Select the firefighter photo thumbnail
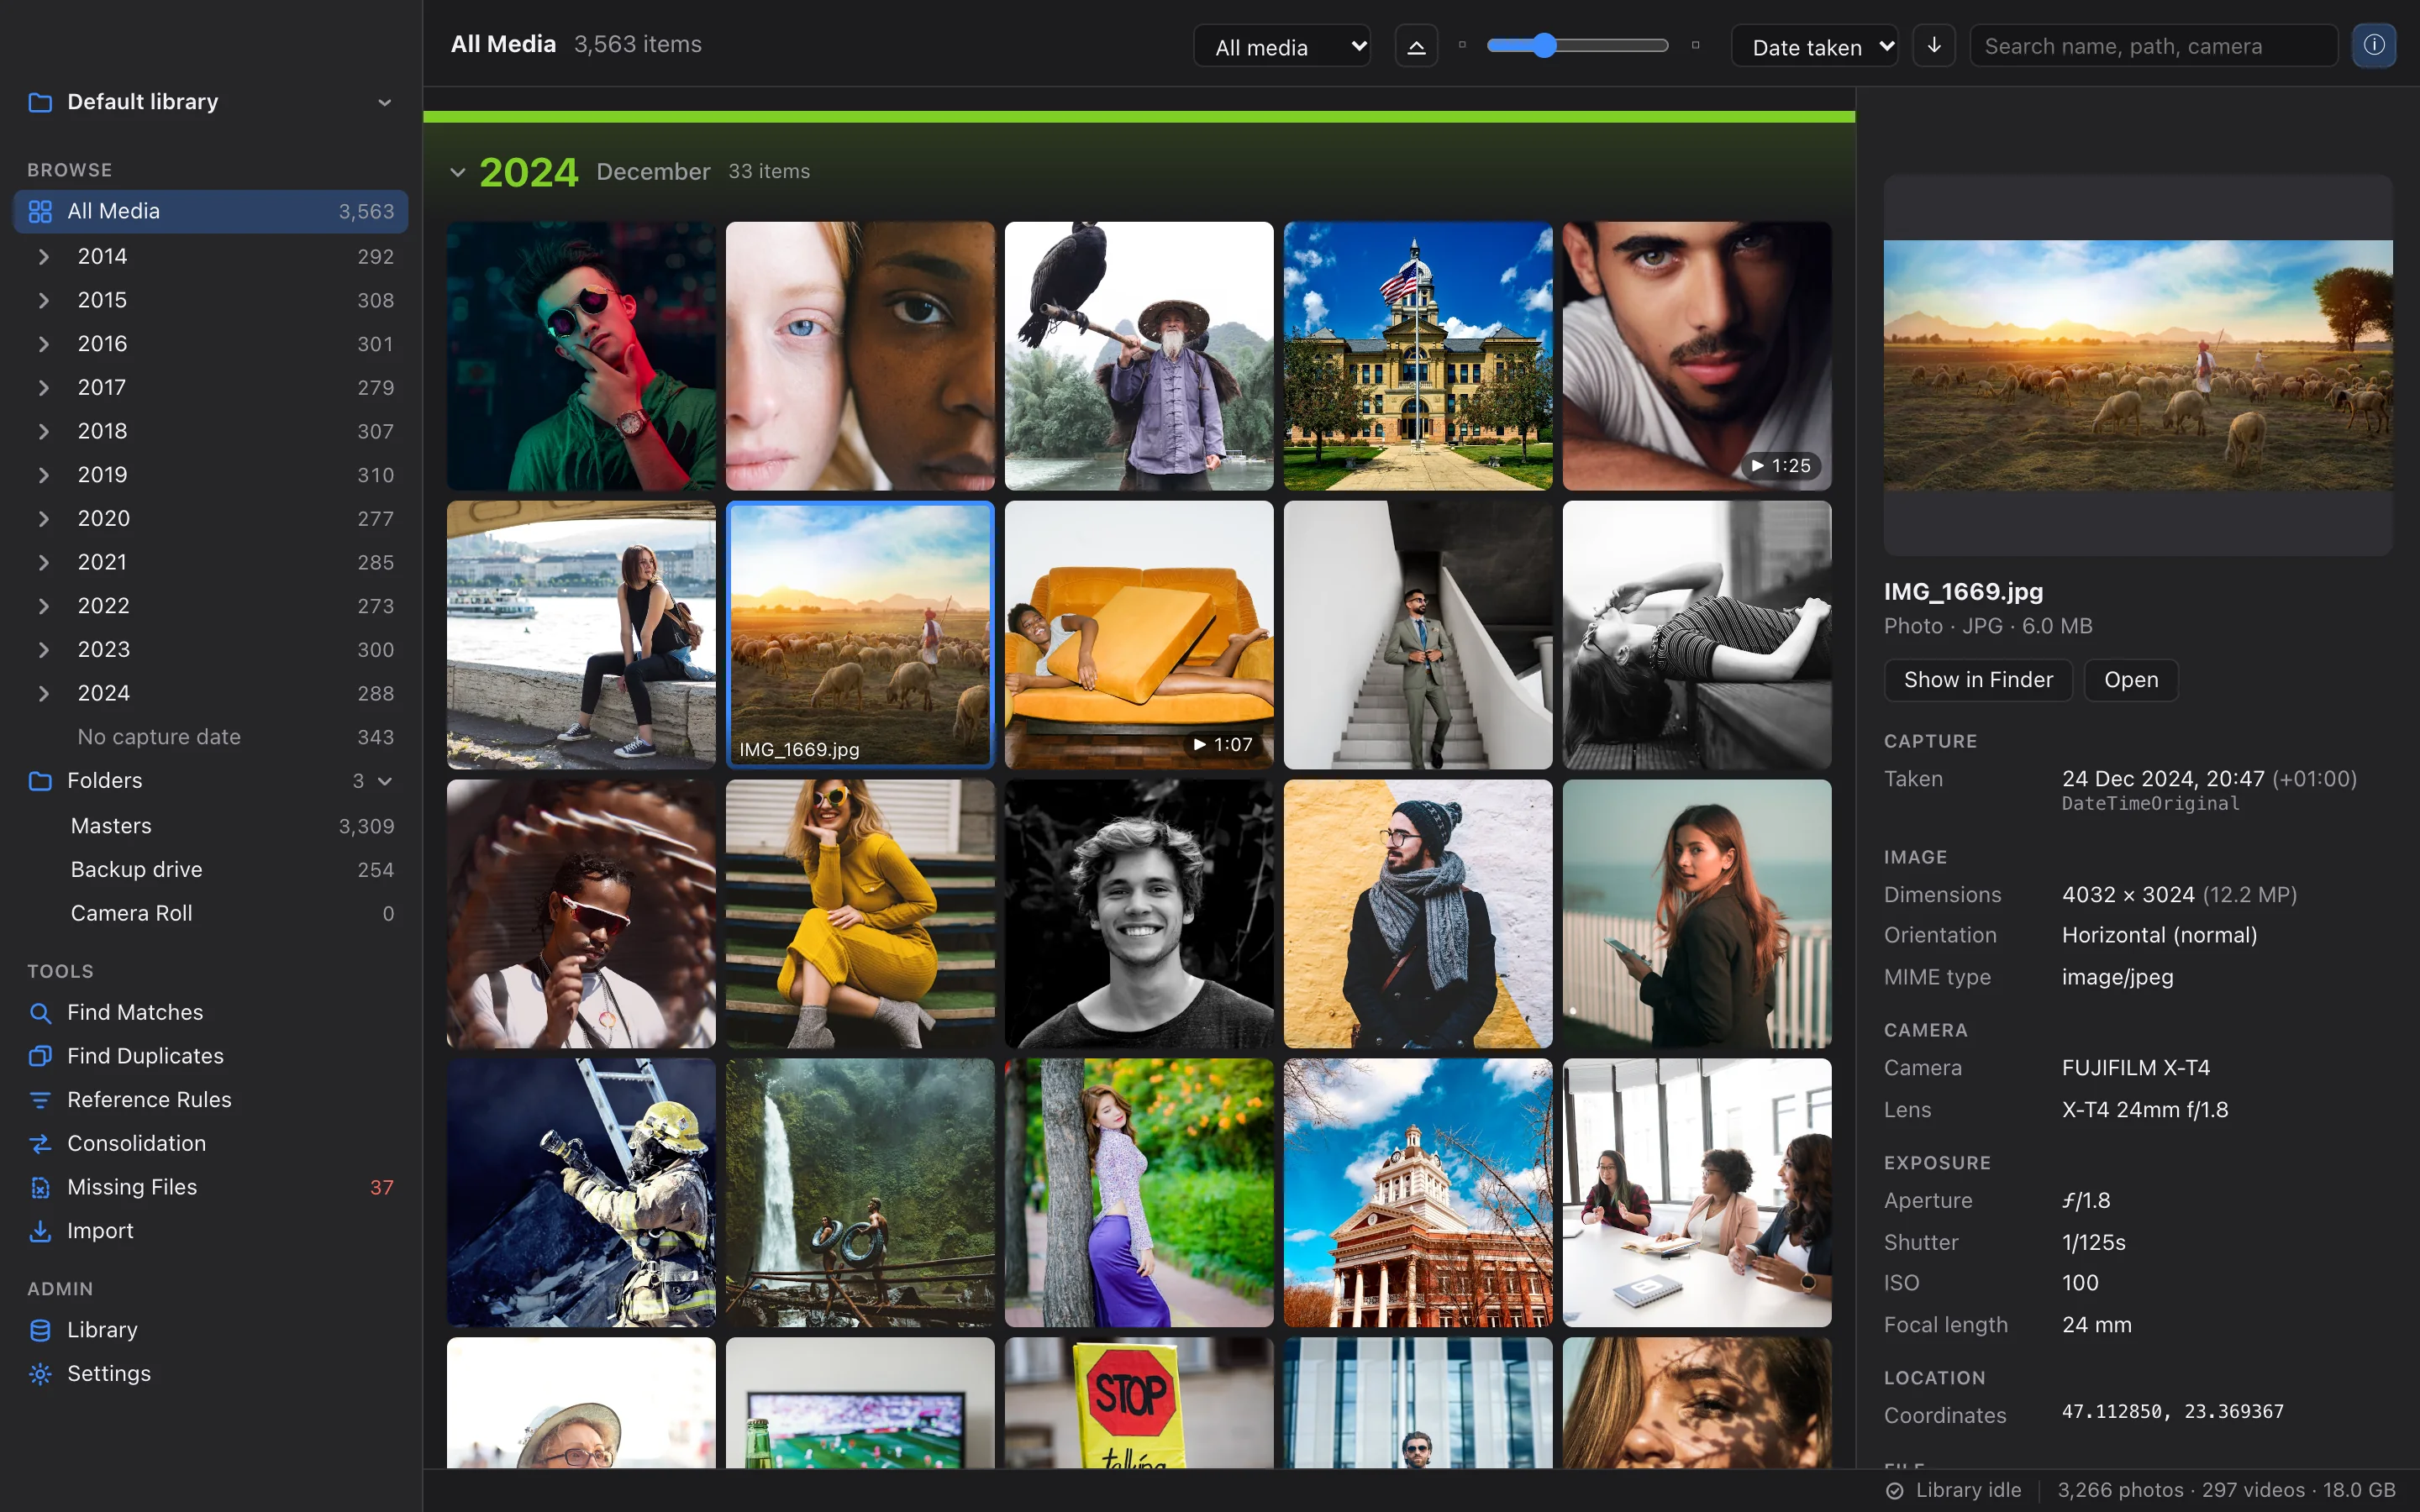Viewport: 2420px width, 1512px height. click(581, 1193)
